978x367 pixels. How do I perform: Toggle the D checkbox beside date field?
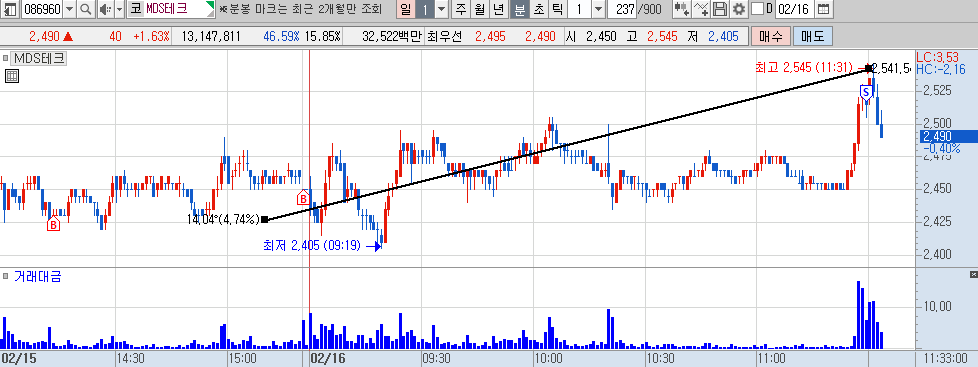[x=757, y=9]
